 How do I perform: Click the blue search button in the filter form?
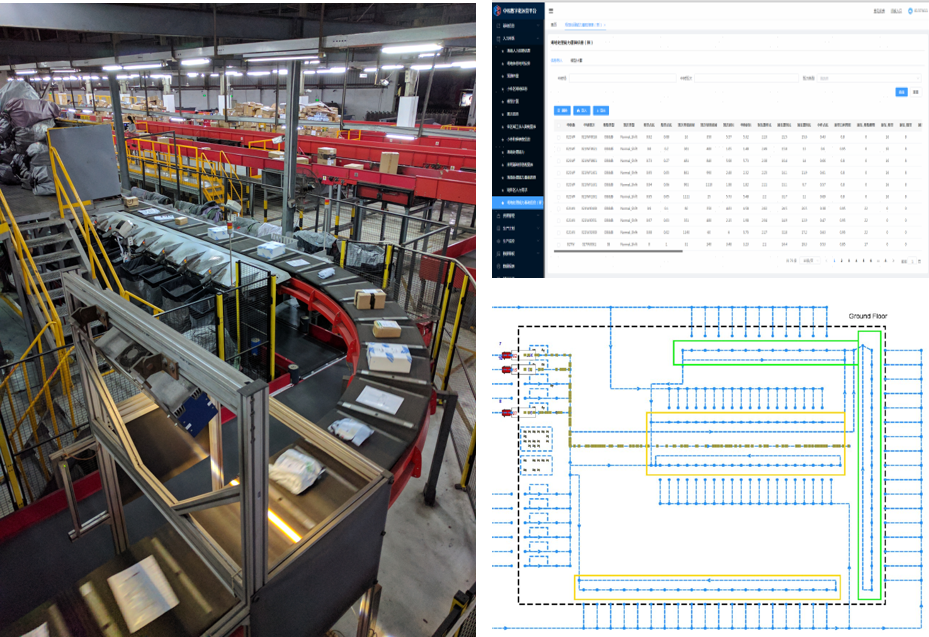[901, 91]
